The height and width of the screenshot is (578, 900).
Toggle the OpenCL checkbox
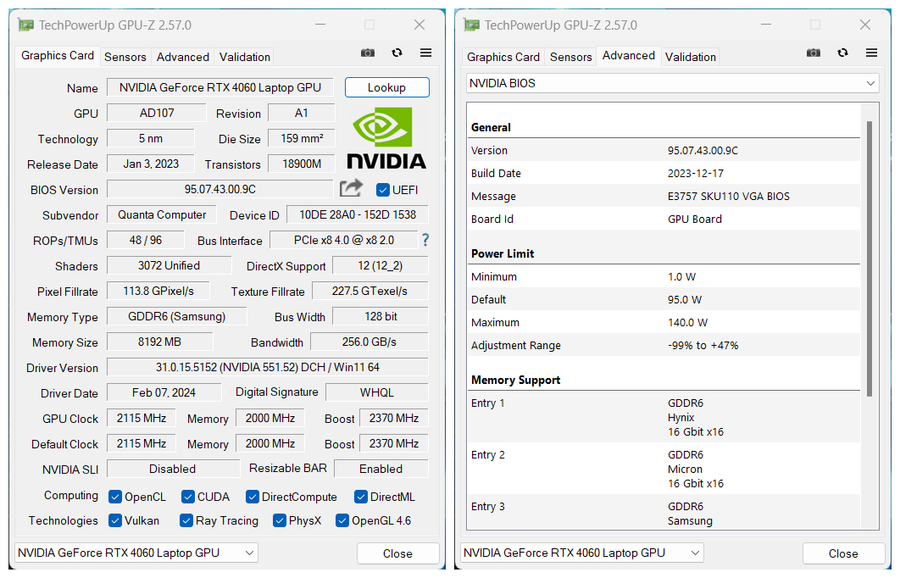[x=116, y=496]
